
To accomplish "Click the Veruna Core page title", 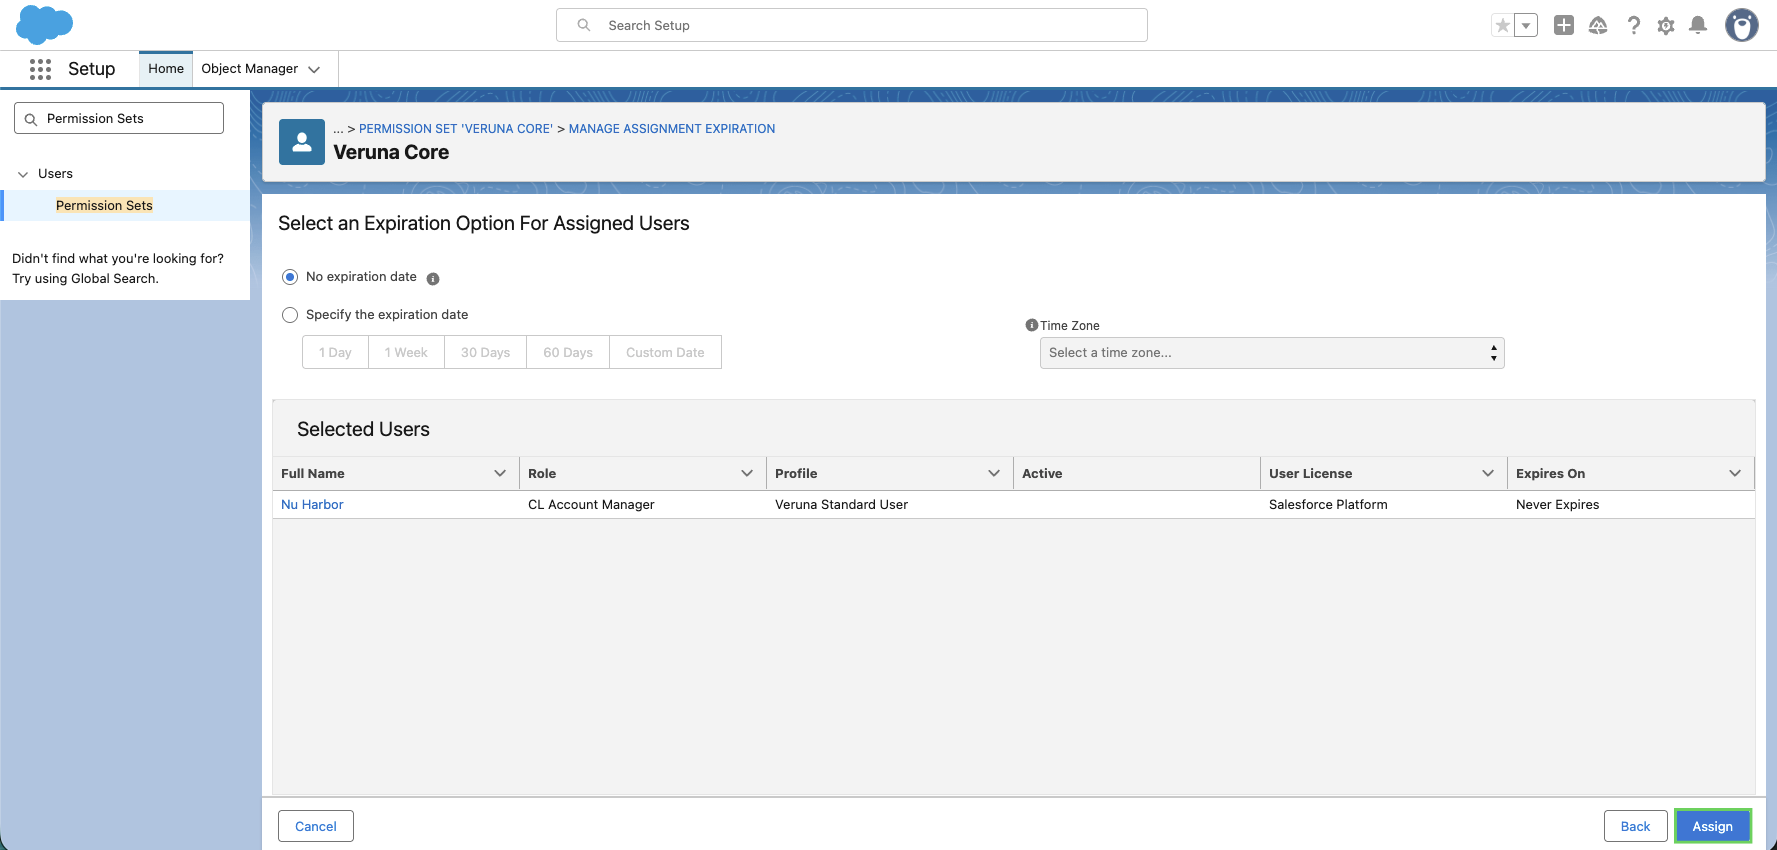I will [391, 152].
